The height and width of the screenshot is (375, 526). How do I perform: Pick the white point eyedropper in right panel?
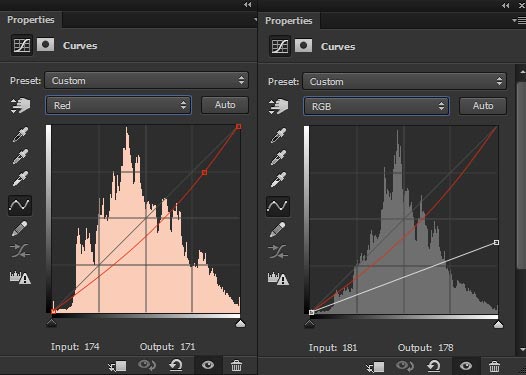point(278,179)
